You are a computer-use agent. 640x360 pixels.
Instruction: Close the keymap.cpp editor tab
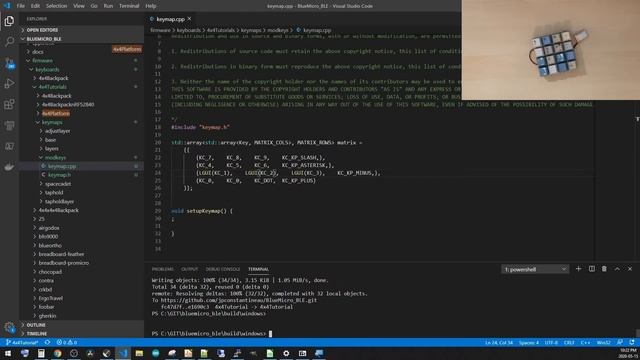[189, 19]
